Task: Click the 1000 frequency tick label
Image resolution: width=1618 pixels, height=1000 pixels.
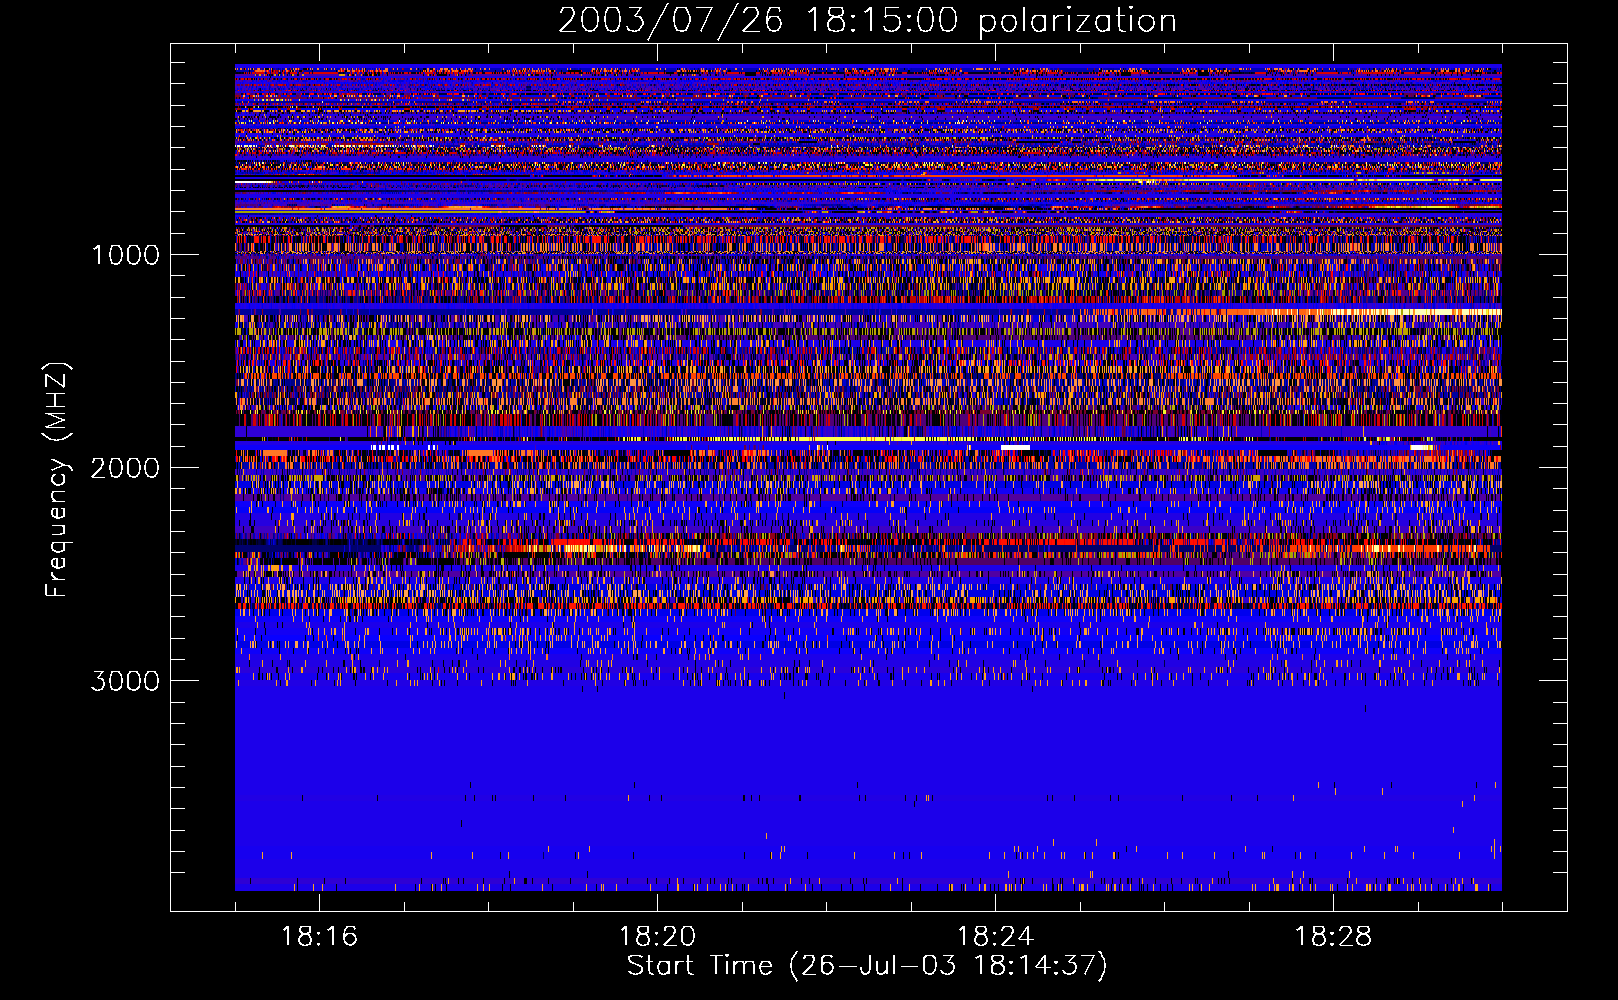Action: pyautogui.click(x=125, y=255)
